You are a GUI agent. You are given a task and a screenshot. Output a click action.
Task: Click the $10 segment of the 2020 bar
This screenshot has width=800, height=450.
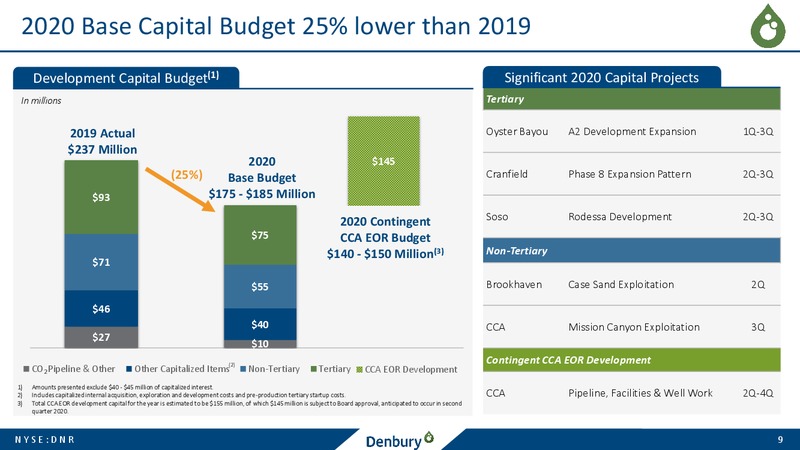point(260,344)
